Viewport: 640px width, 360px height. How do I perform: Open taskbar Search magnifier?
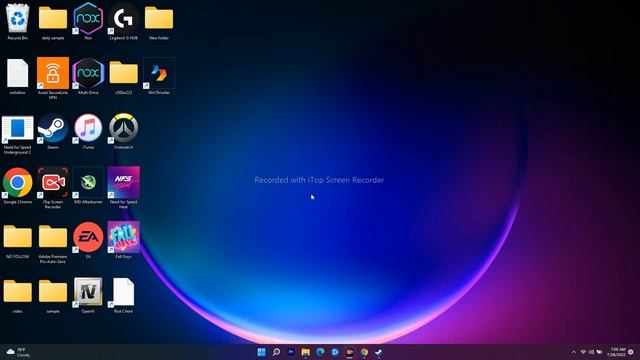point(276,352)
